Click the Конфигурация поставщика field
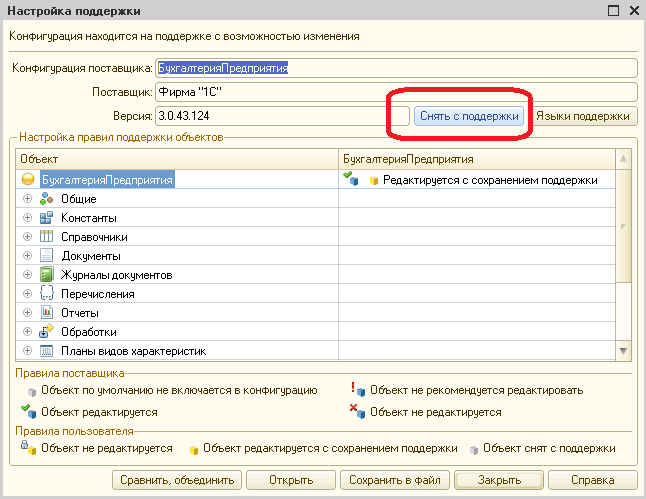The height and width of the screenshot is (499, 646). 396,68
